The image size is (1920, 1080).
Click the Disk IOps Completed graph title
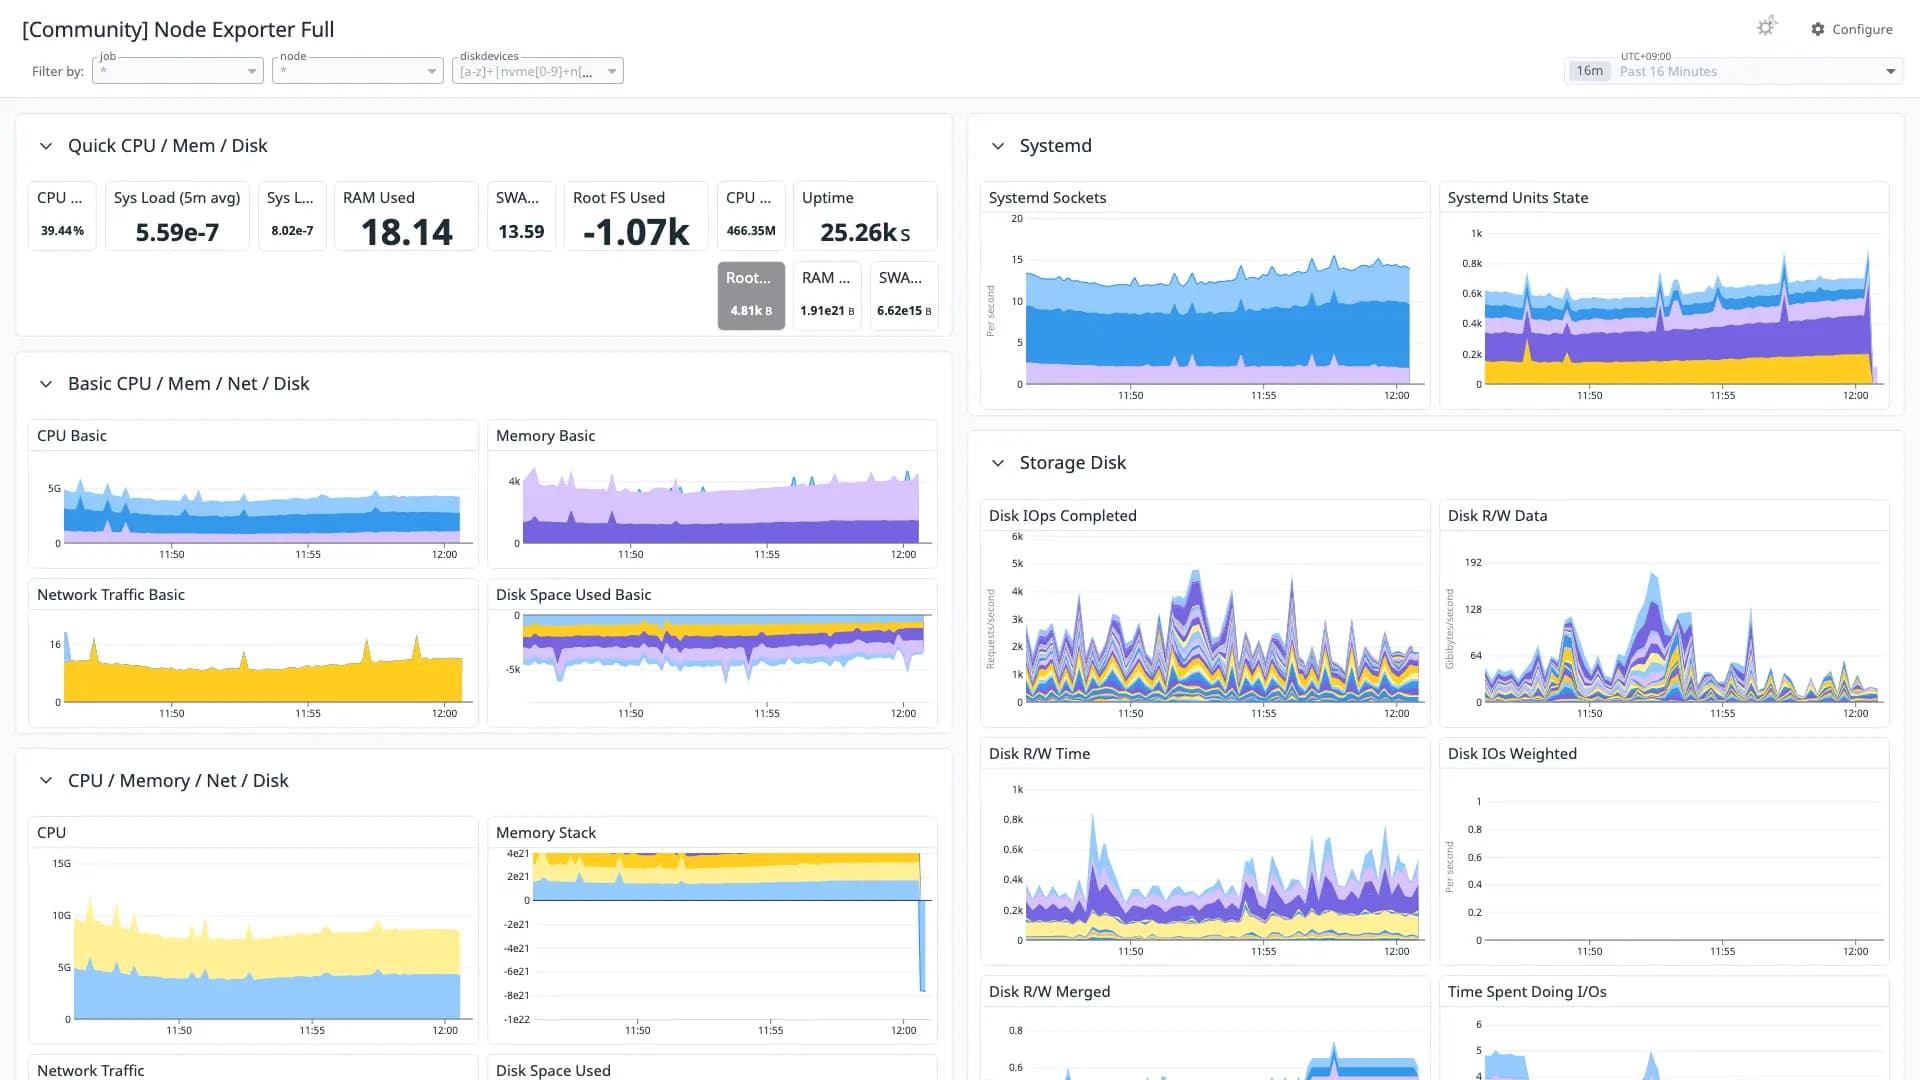pos(1062,516)
